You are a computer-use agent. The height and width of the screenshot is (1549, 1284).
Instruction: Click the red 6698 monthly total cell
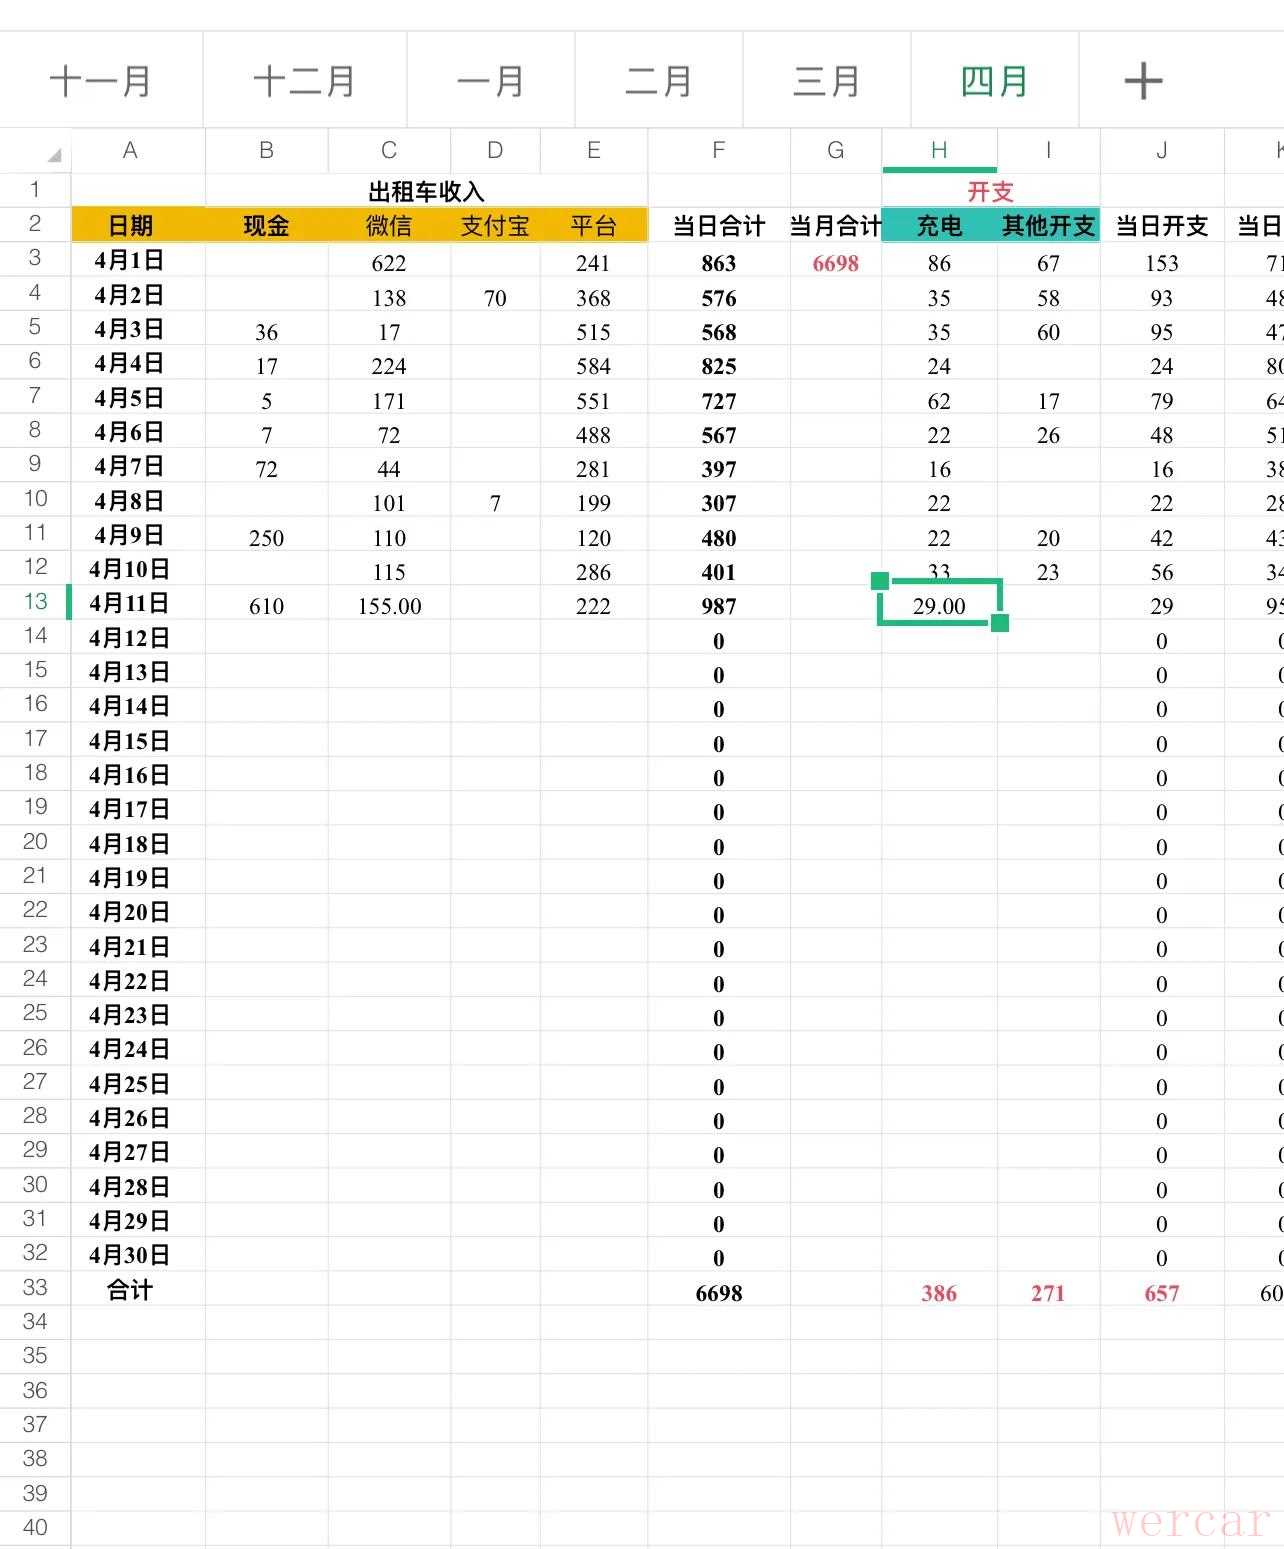836,263
